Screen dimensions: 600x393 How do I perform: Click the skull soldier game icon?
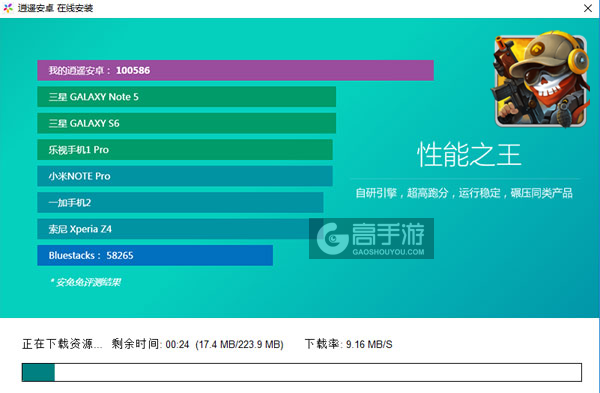click(x=541, y=80)
